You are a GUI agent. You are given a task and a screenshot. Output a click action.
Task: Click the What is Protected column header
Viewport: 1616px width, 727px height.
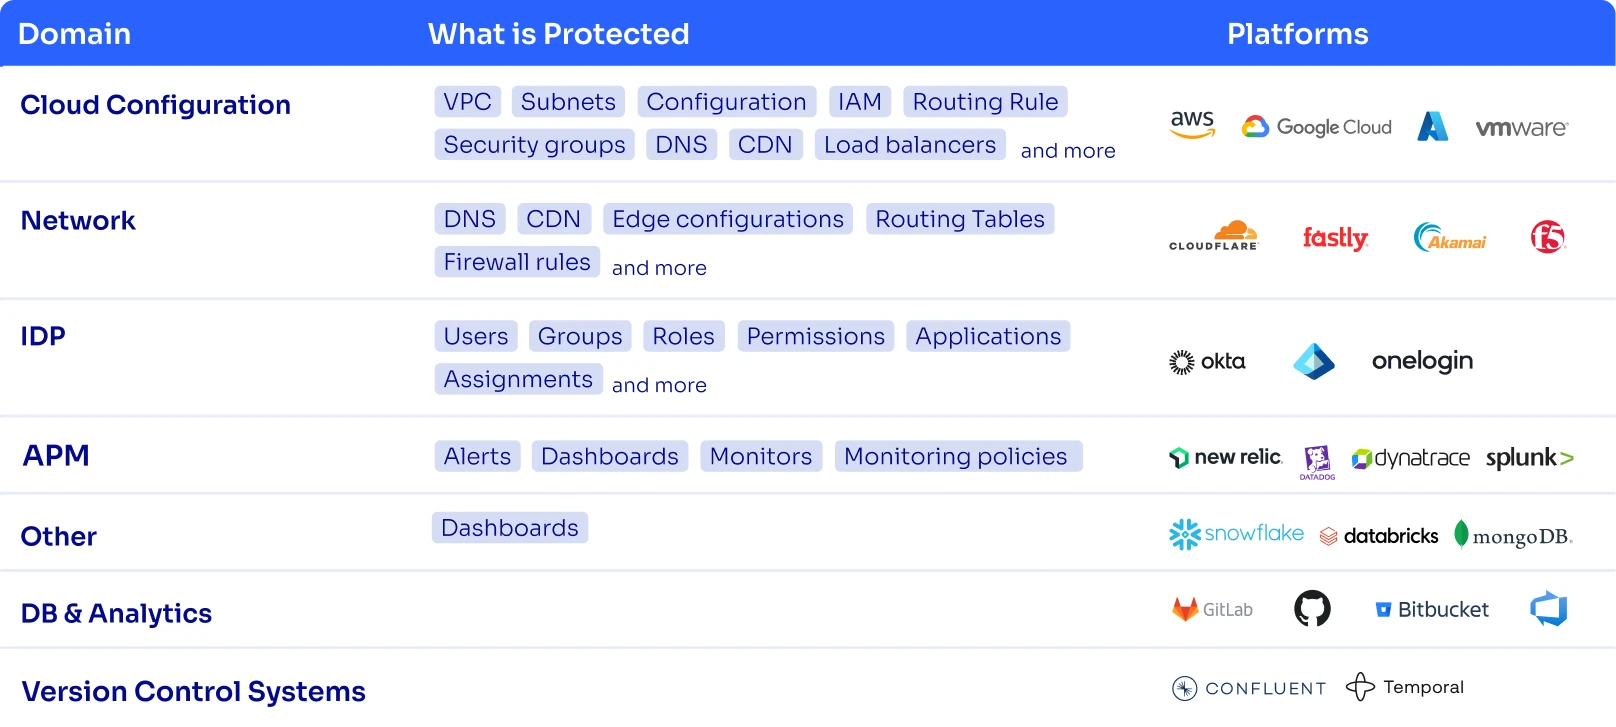pyautogui.click(x=558, y=34)
